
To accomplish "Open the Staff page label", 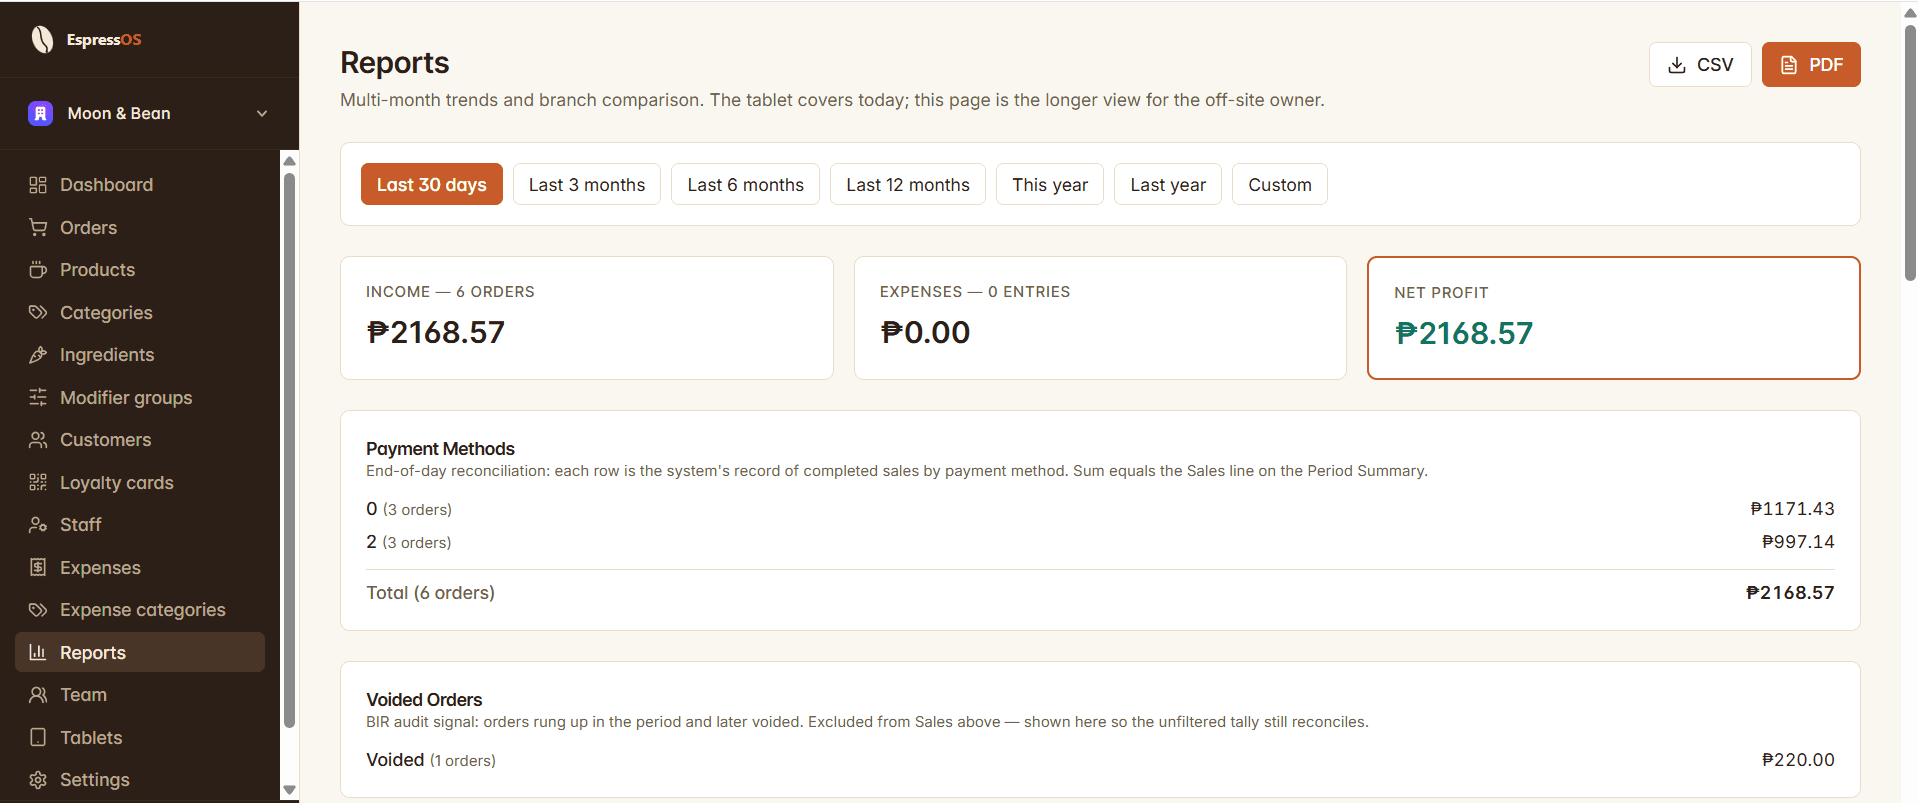I will [81, 525].
